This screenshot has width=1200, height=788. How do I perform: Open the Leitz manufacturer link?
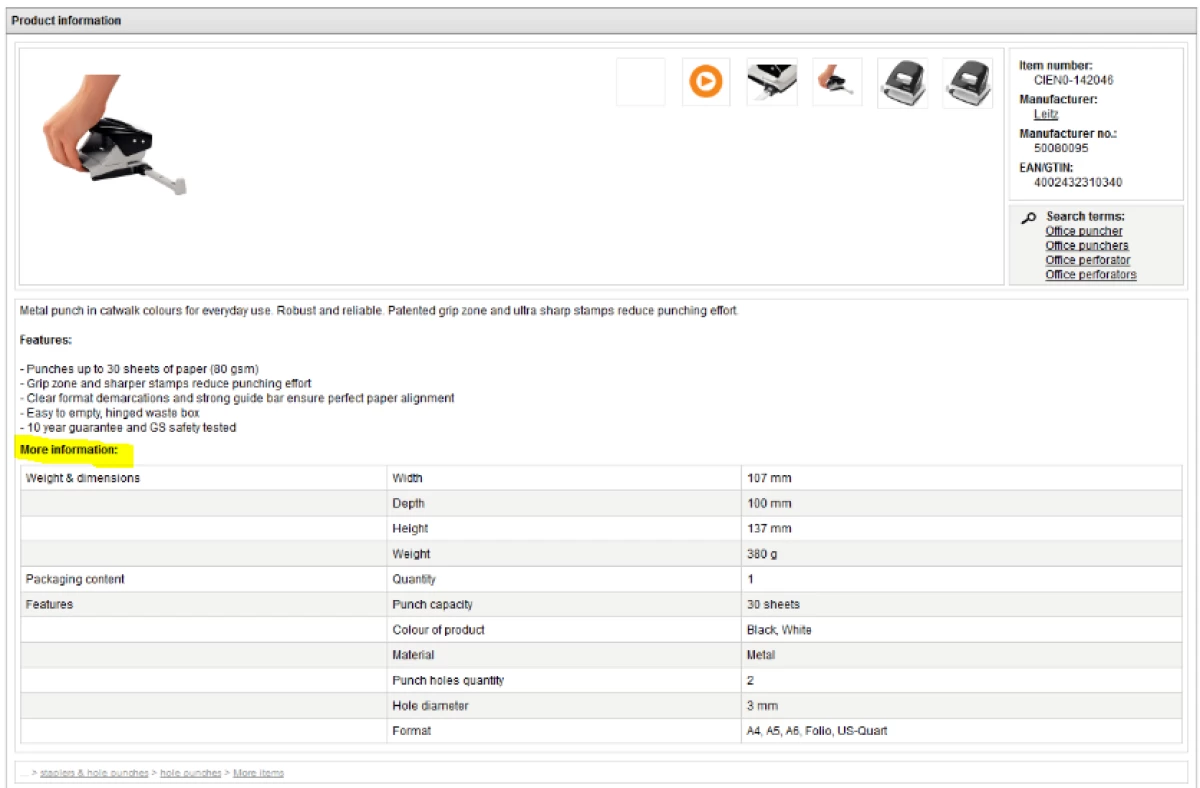tap(1045, 114)
